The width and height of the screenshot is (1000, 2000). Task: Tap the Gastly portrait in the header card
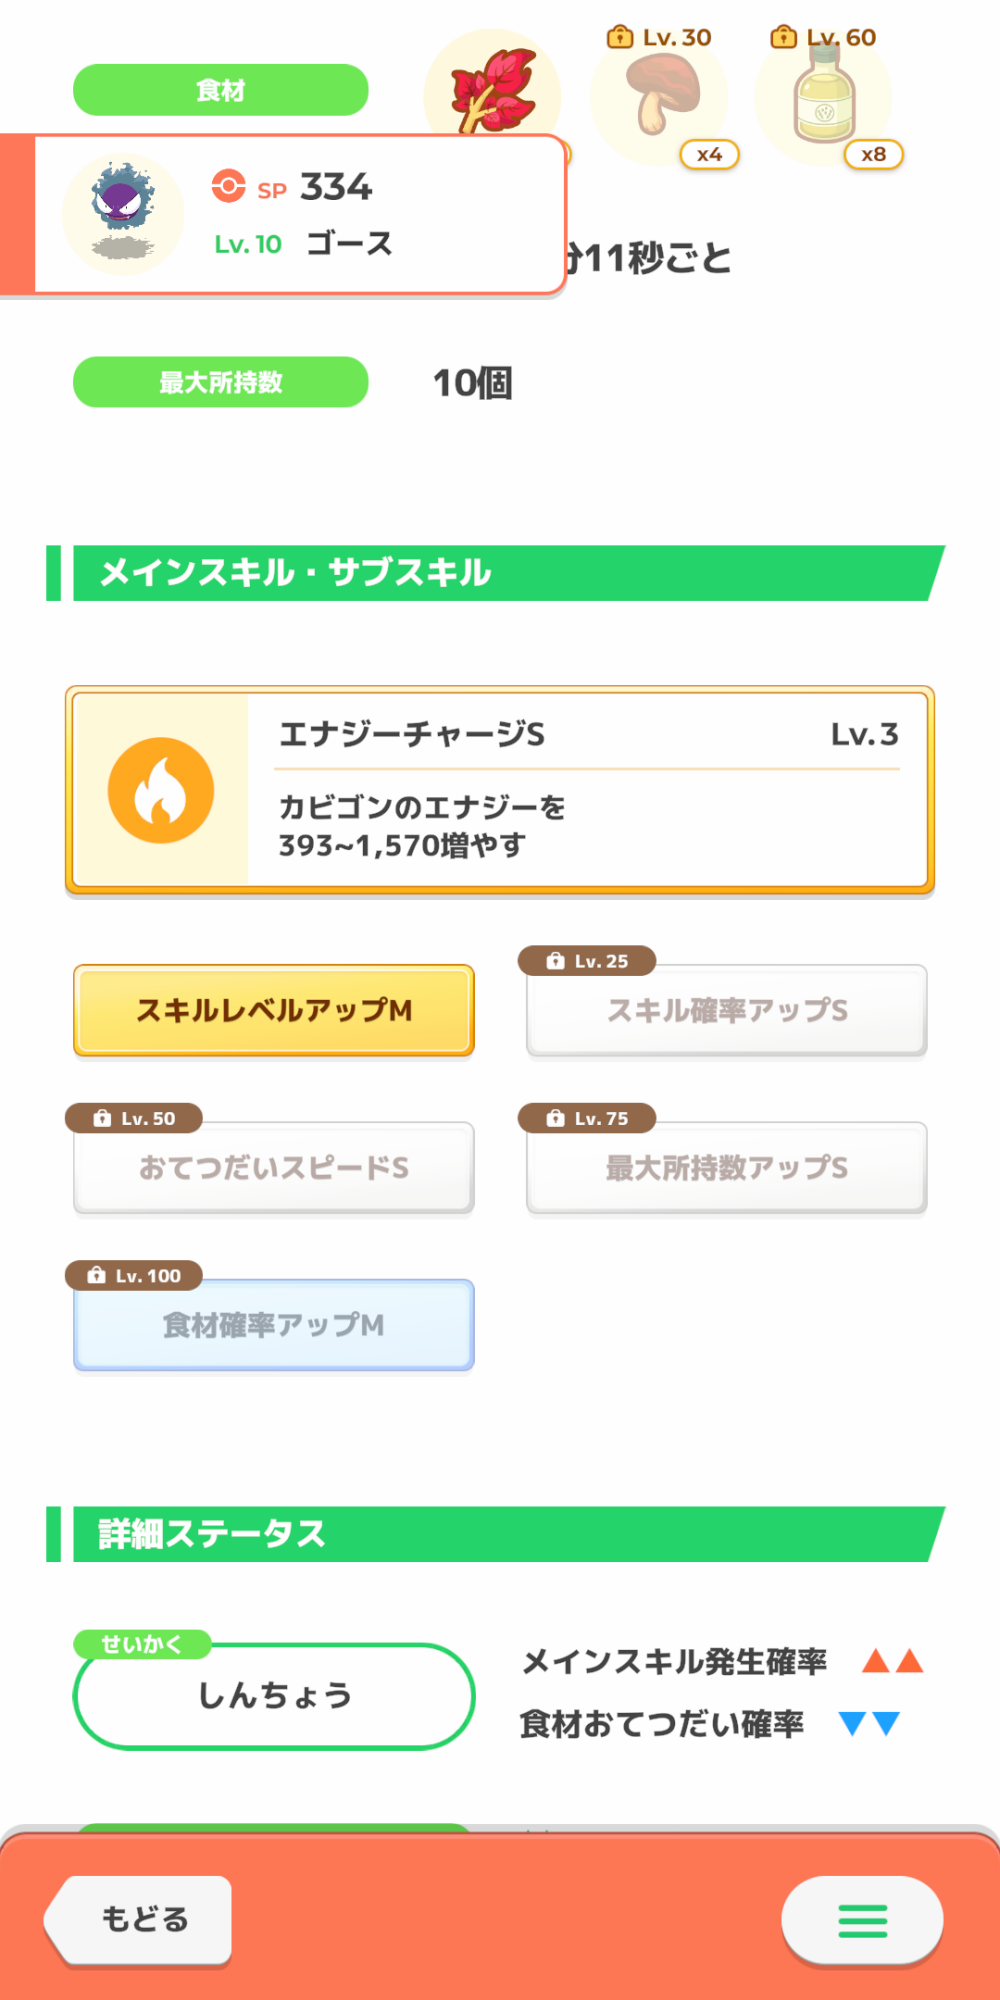point(123,213)
